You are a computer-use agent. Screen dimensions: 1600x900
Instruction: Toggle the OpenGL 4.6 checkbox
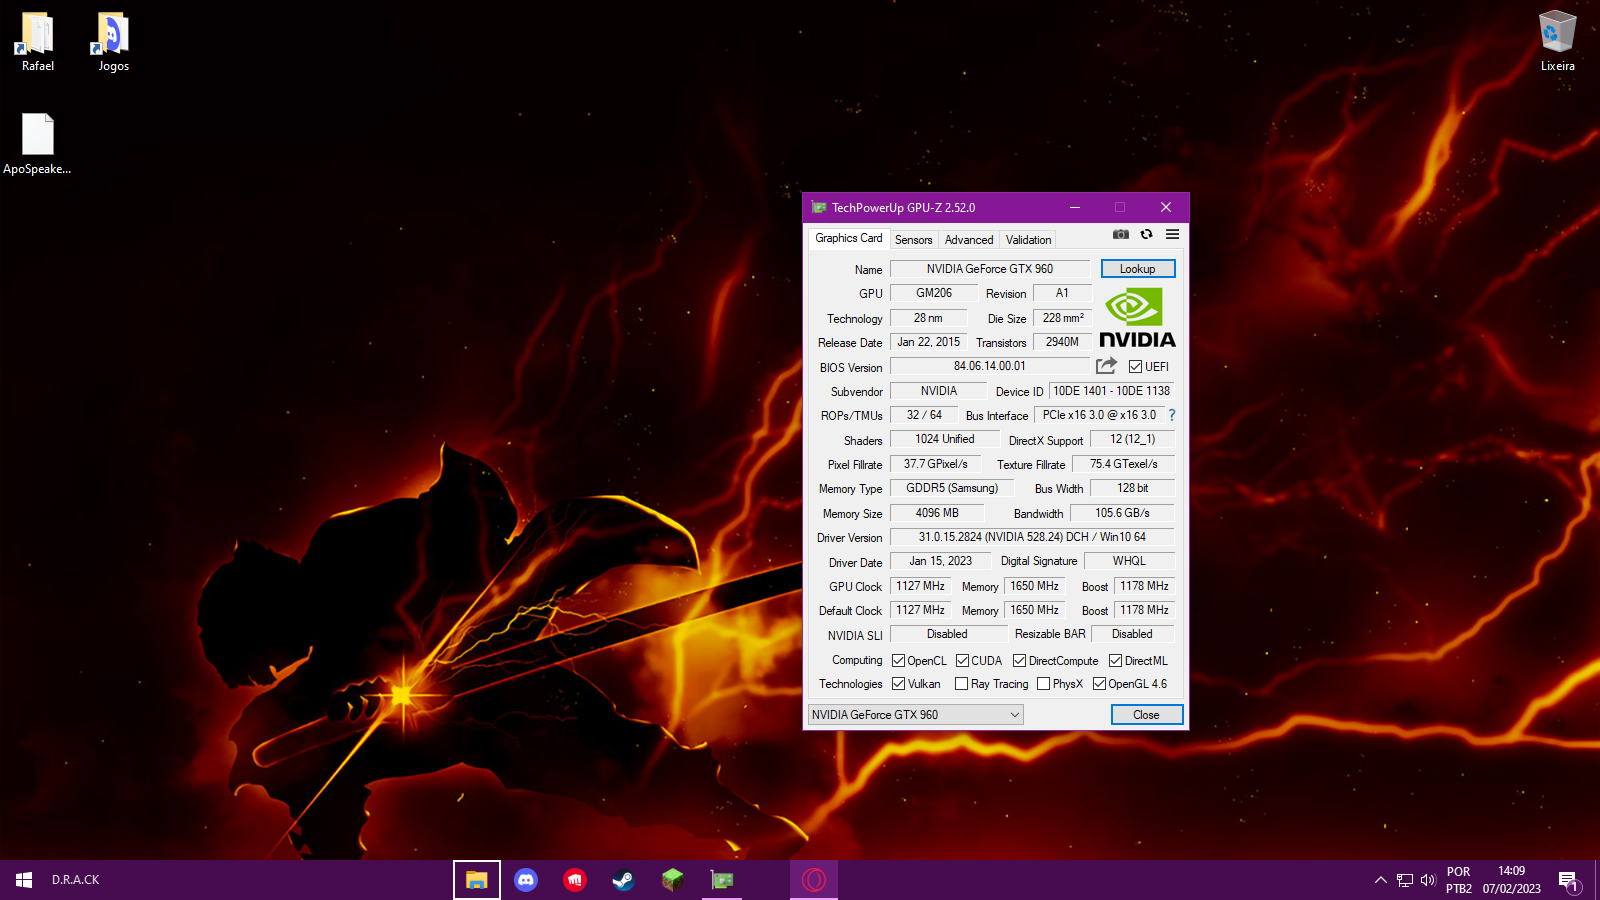(x=1099, y=684)
